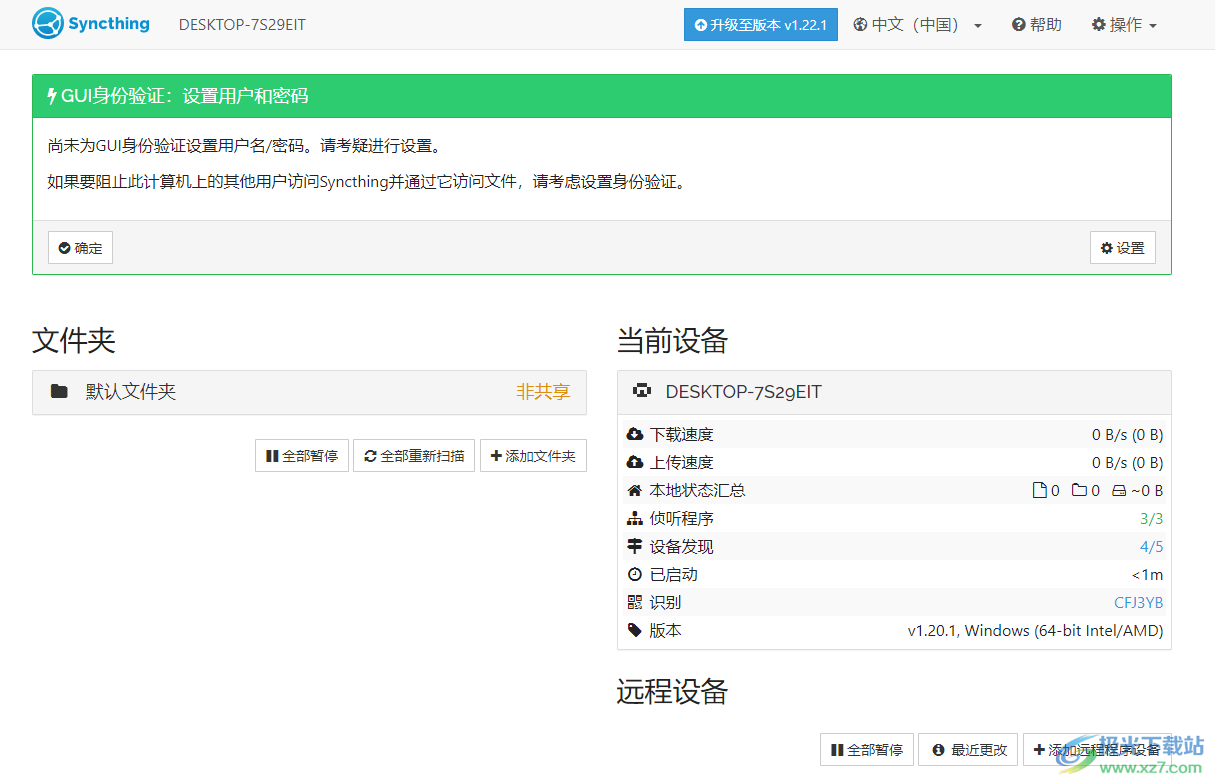Click the 侦听程序 label

pyautogui.click(x=682, y=519)
